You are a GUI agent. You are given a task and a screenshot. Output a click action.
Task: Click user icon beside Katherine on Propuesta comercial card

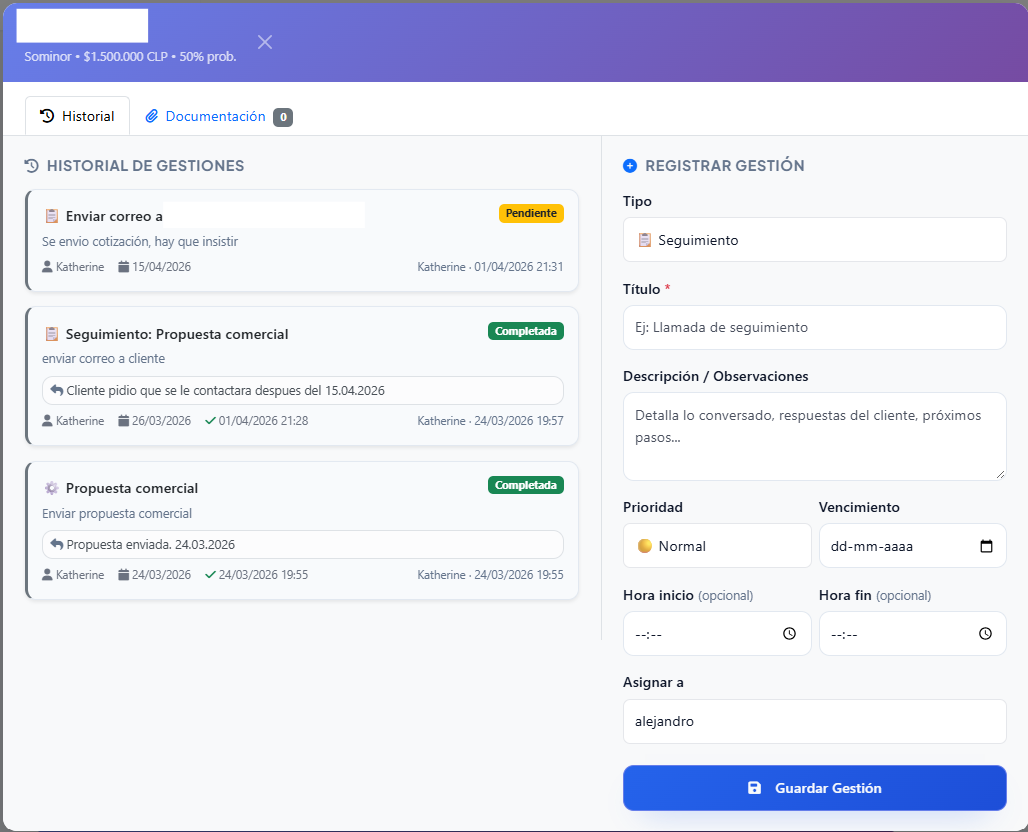tap(47, 574)
